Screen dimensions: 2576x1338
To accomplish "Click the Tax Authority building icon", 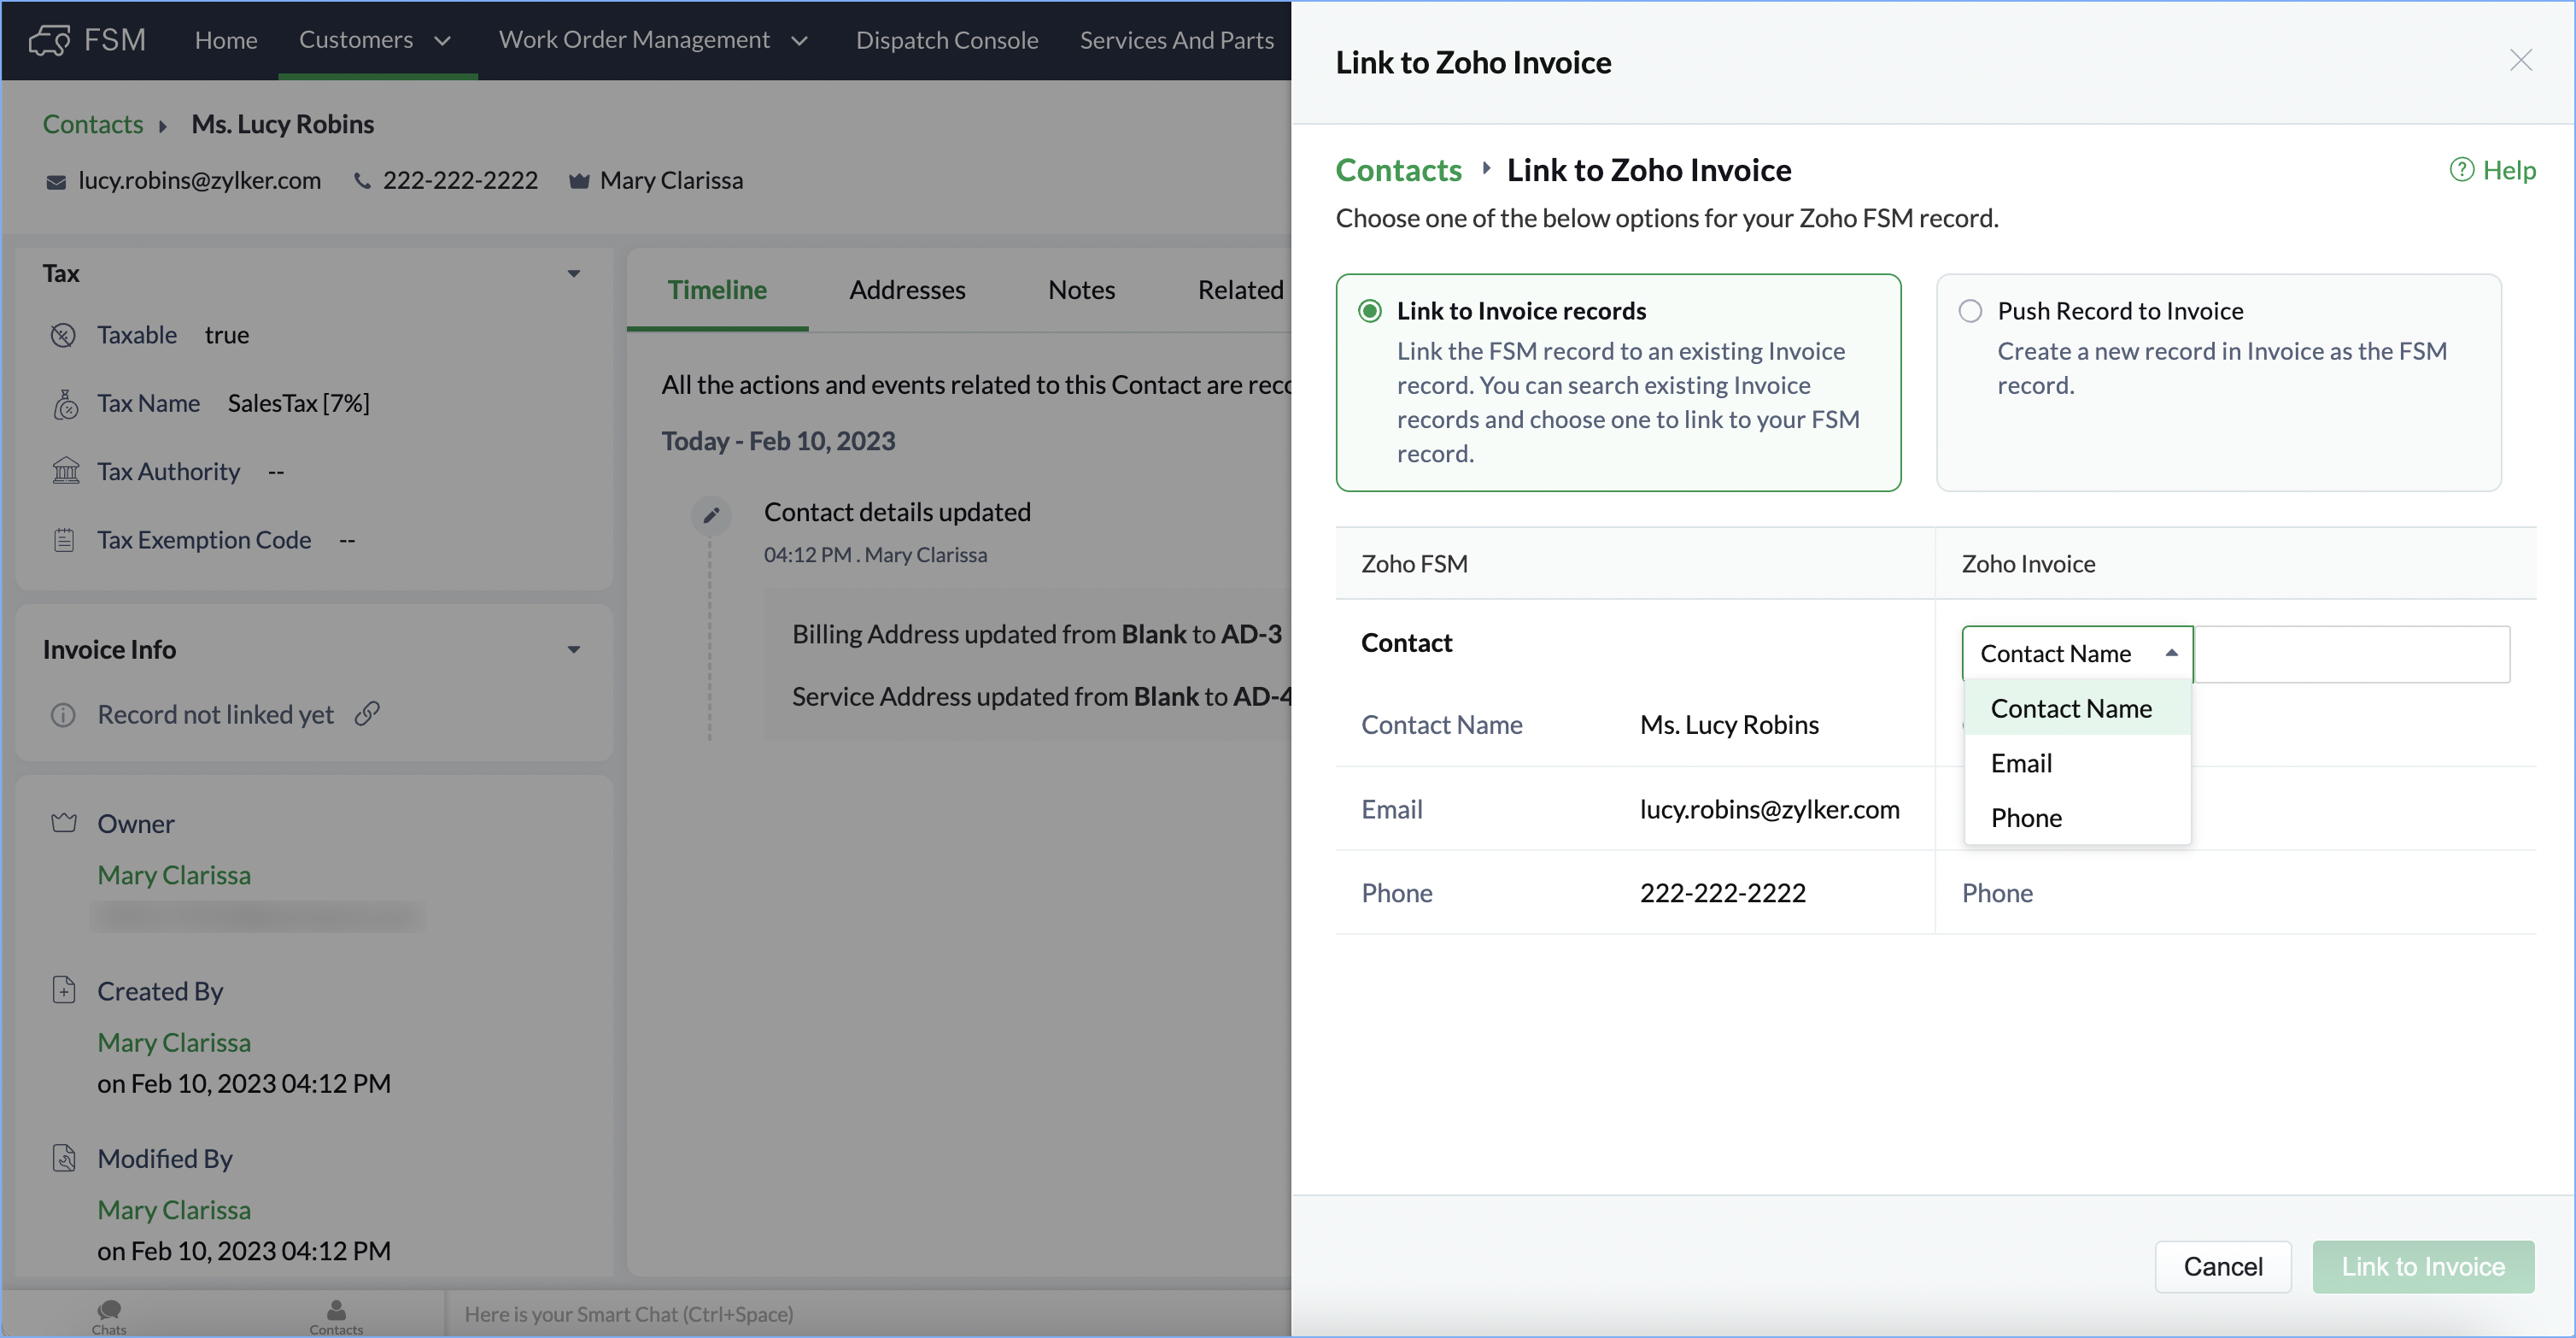I will (66, 471).
